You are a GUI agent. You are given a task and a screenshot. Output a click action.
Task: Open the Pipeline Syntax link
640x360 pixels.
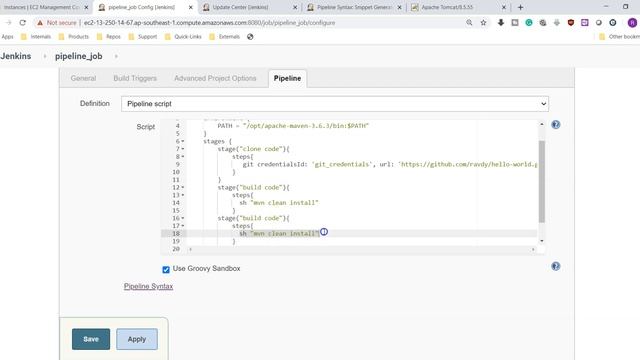tap(149, 287)
